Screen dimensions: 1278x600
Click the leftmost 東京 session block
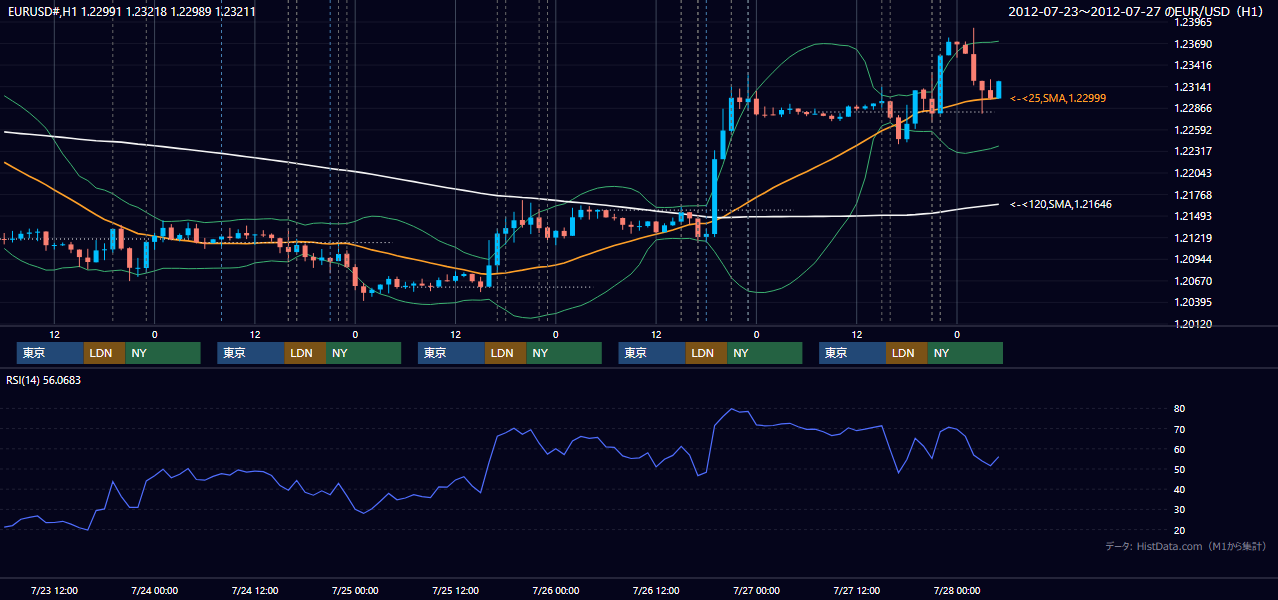pyautogui.click(x=50, y=353)
